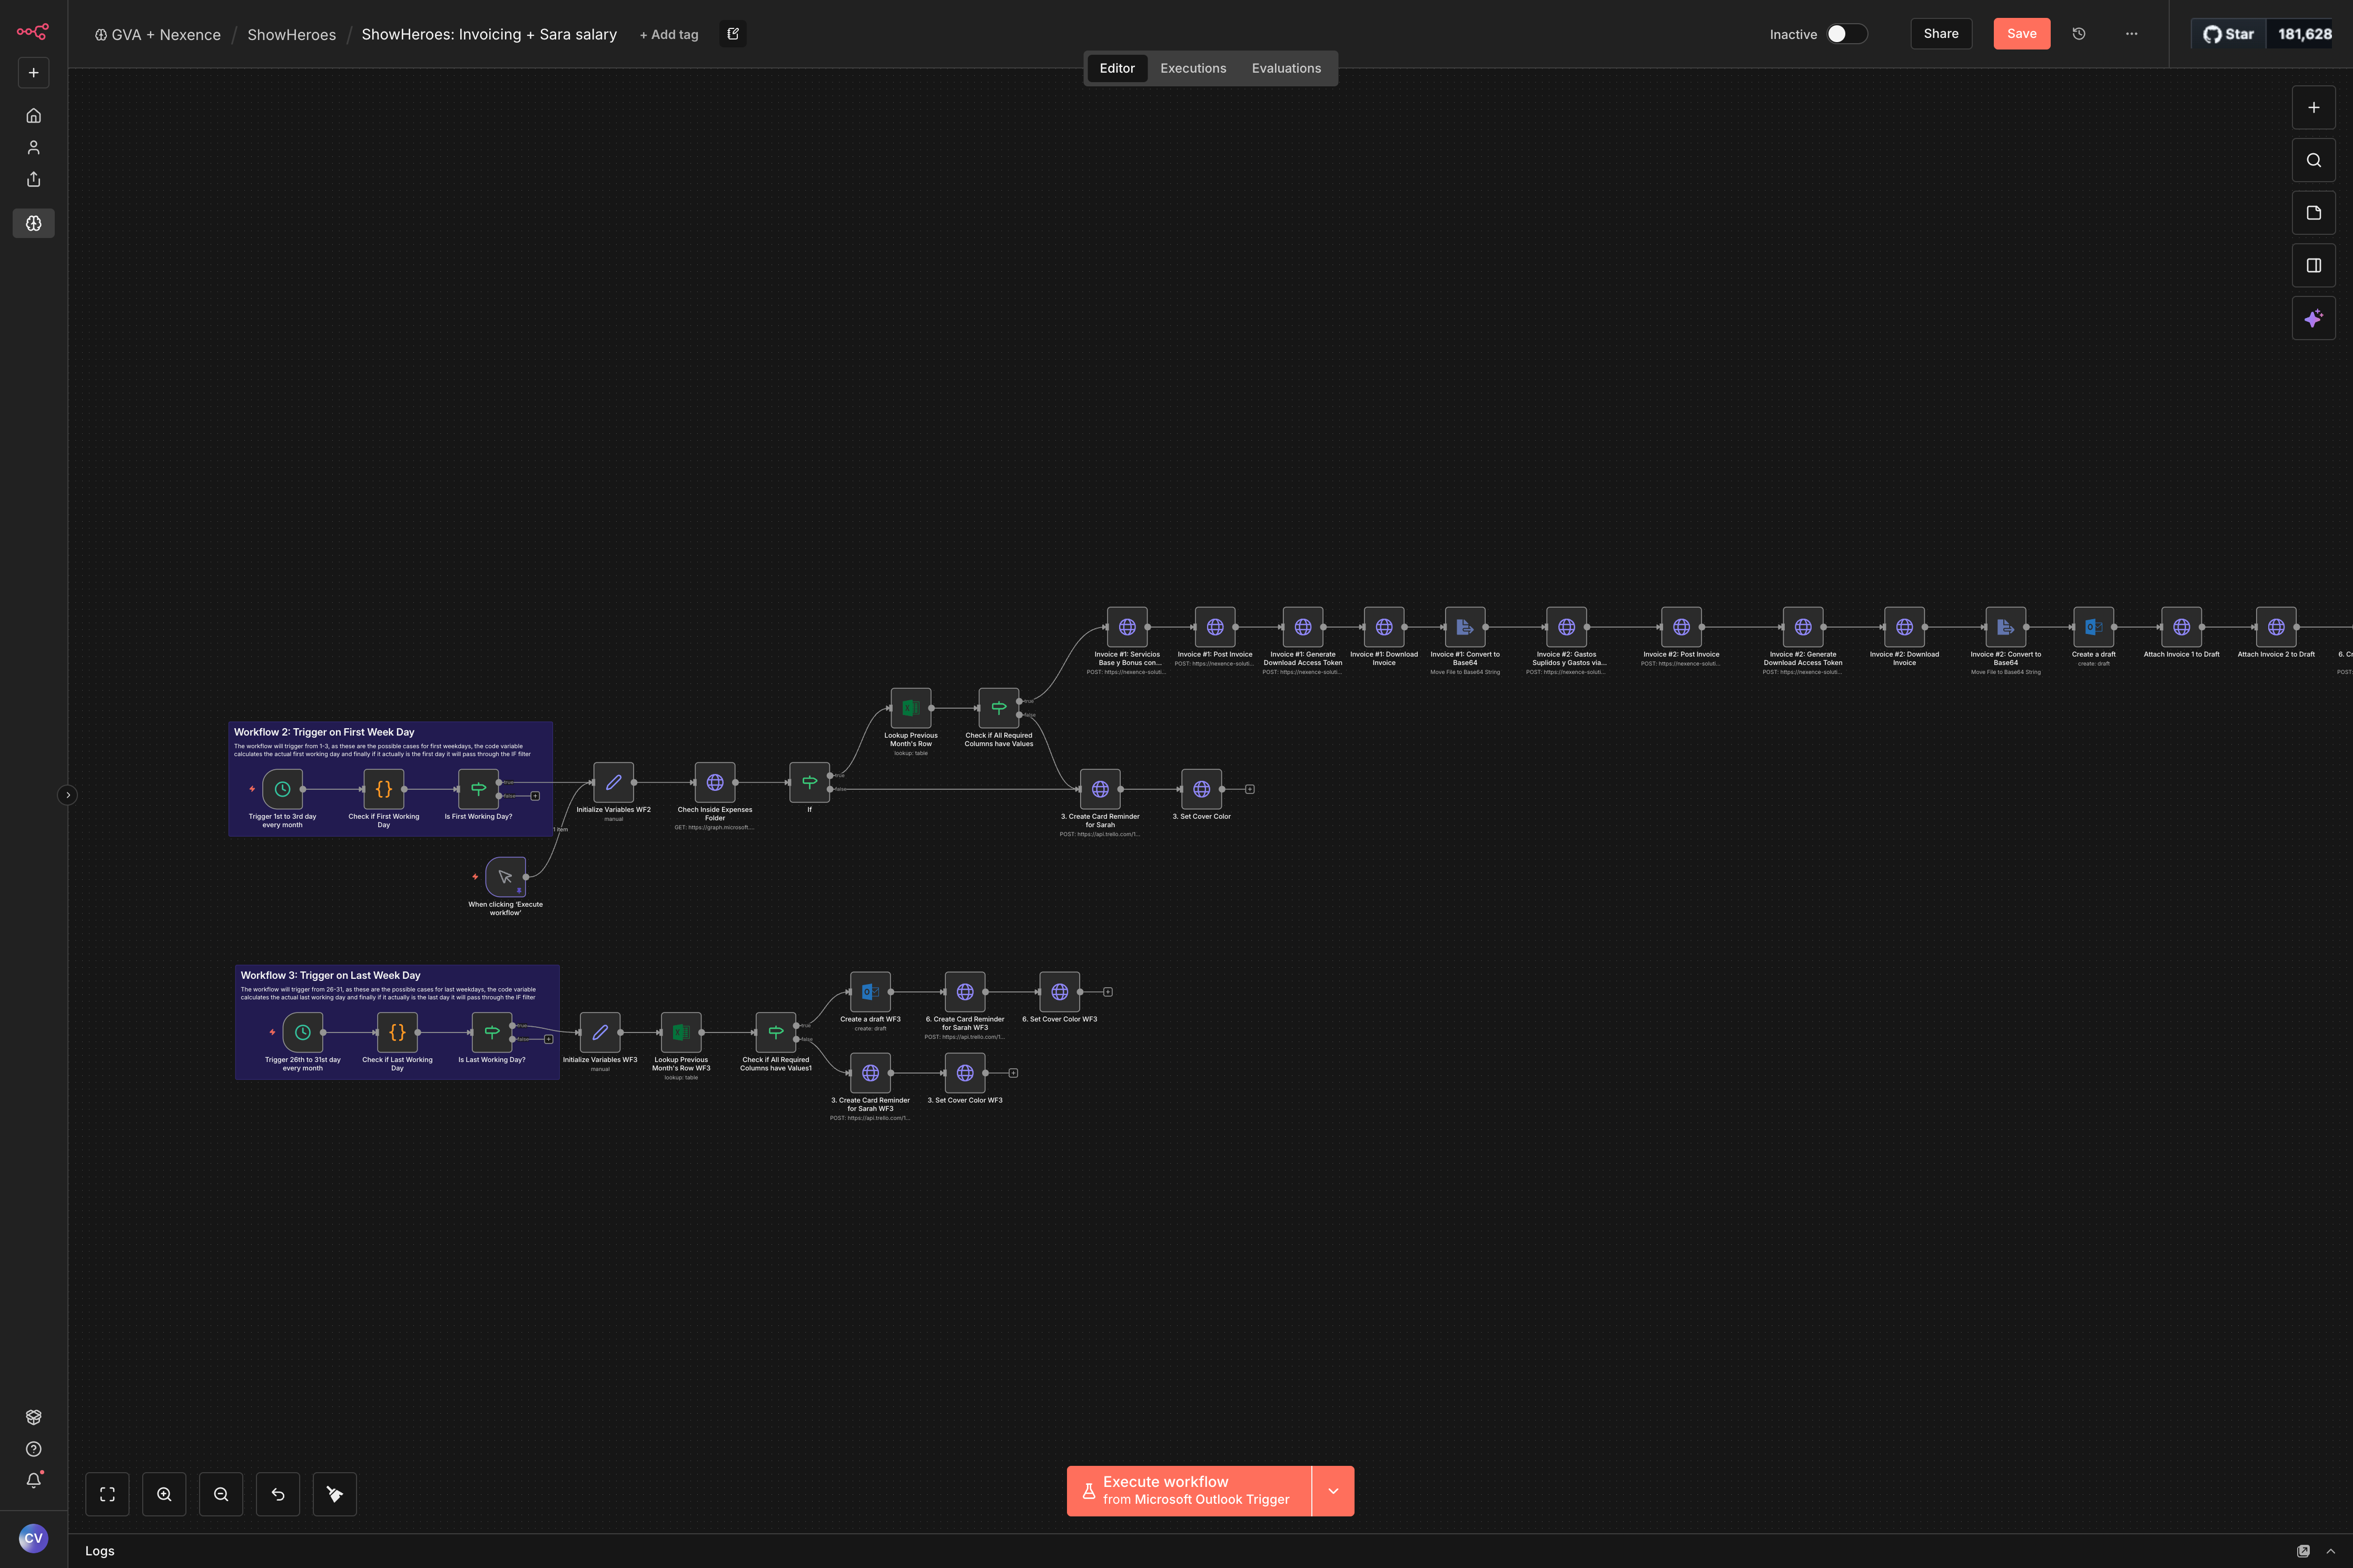Switch to the Evaluations tab

1286,68
